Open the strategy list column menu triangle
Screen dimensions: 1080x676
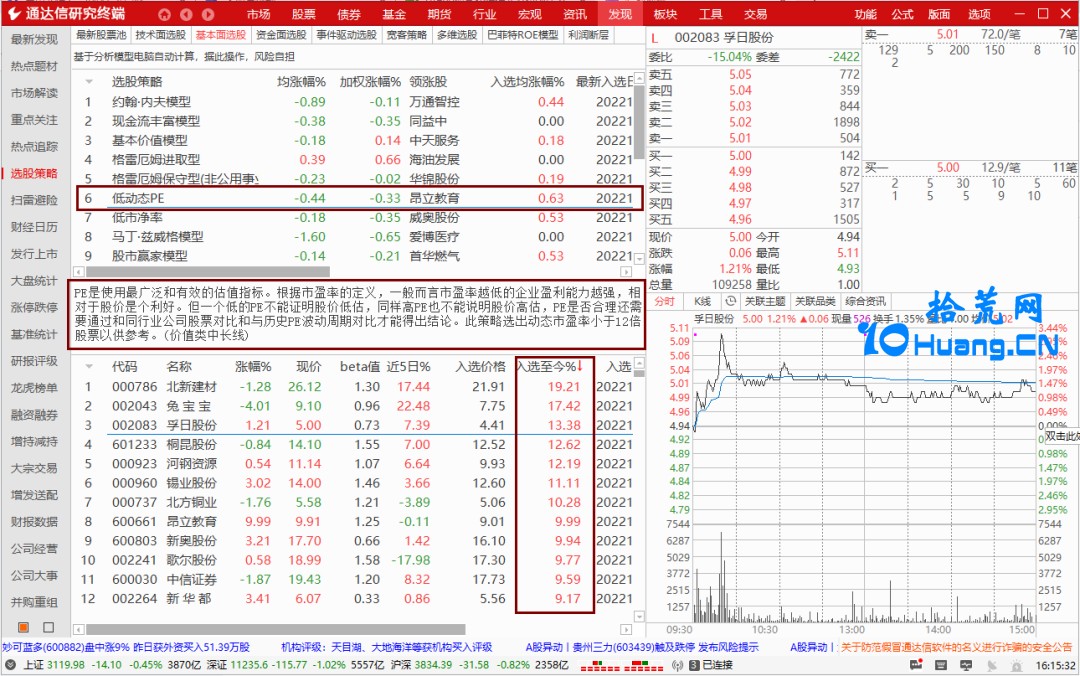(x=89, y=82)
